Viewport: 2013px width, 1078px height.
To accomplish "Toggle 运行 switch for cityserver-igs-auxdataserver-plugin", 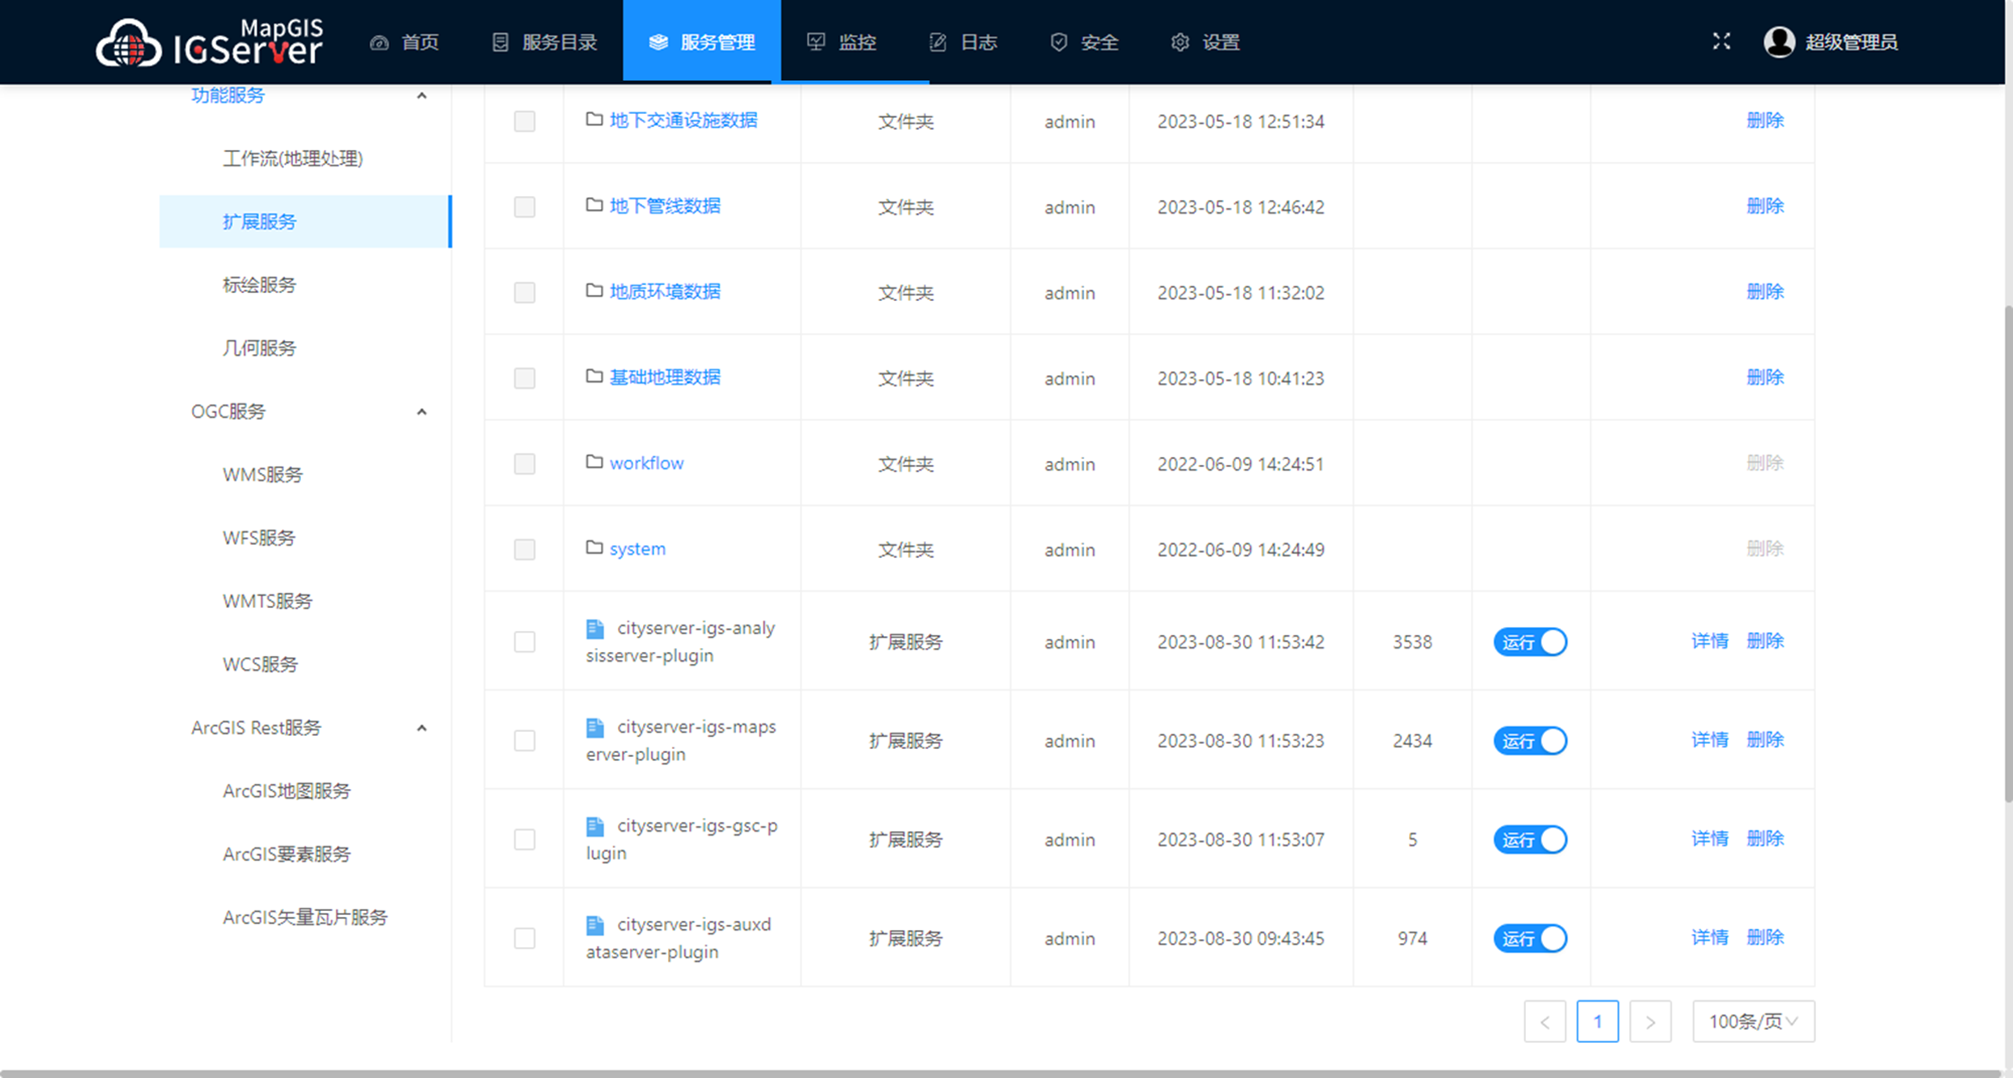I will (1530, 938).
